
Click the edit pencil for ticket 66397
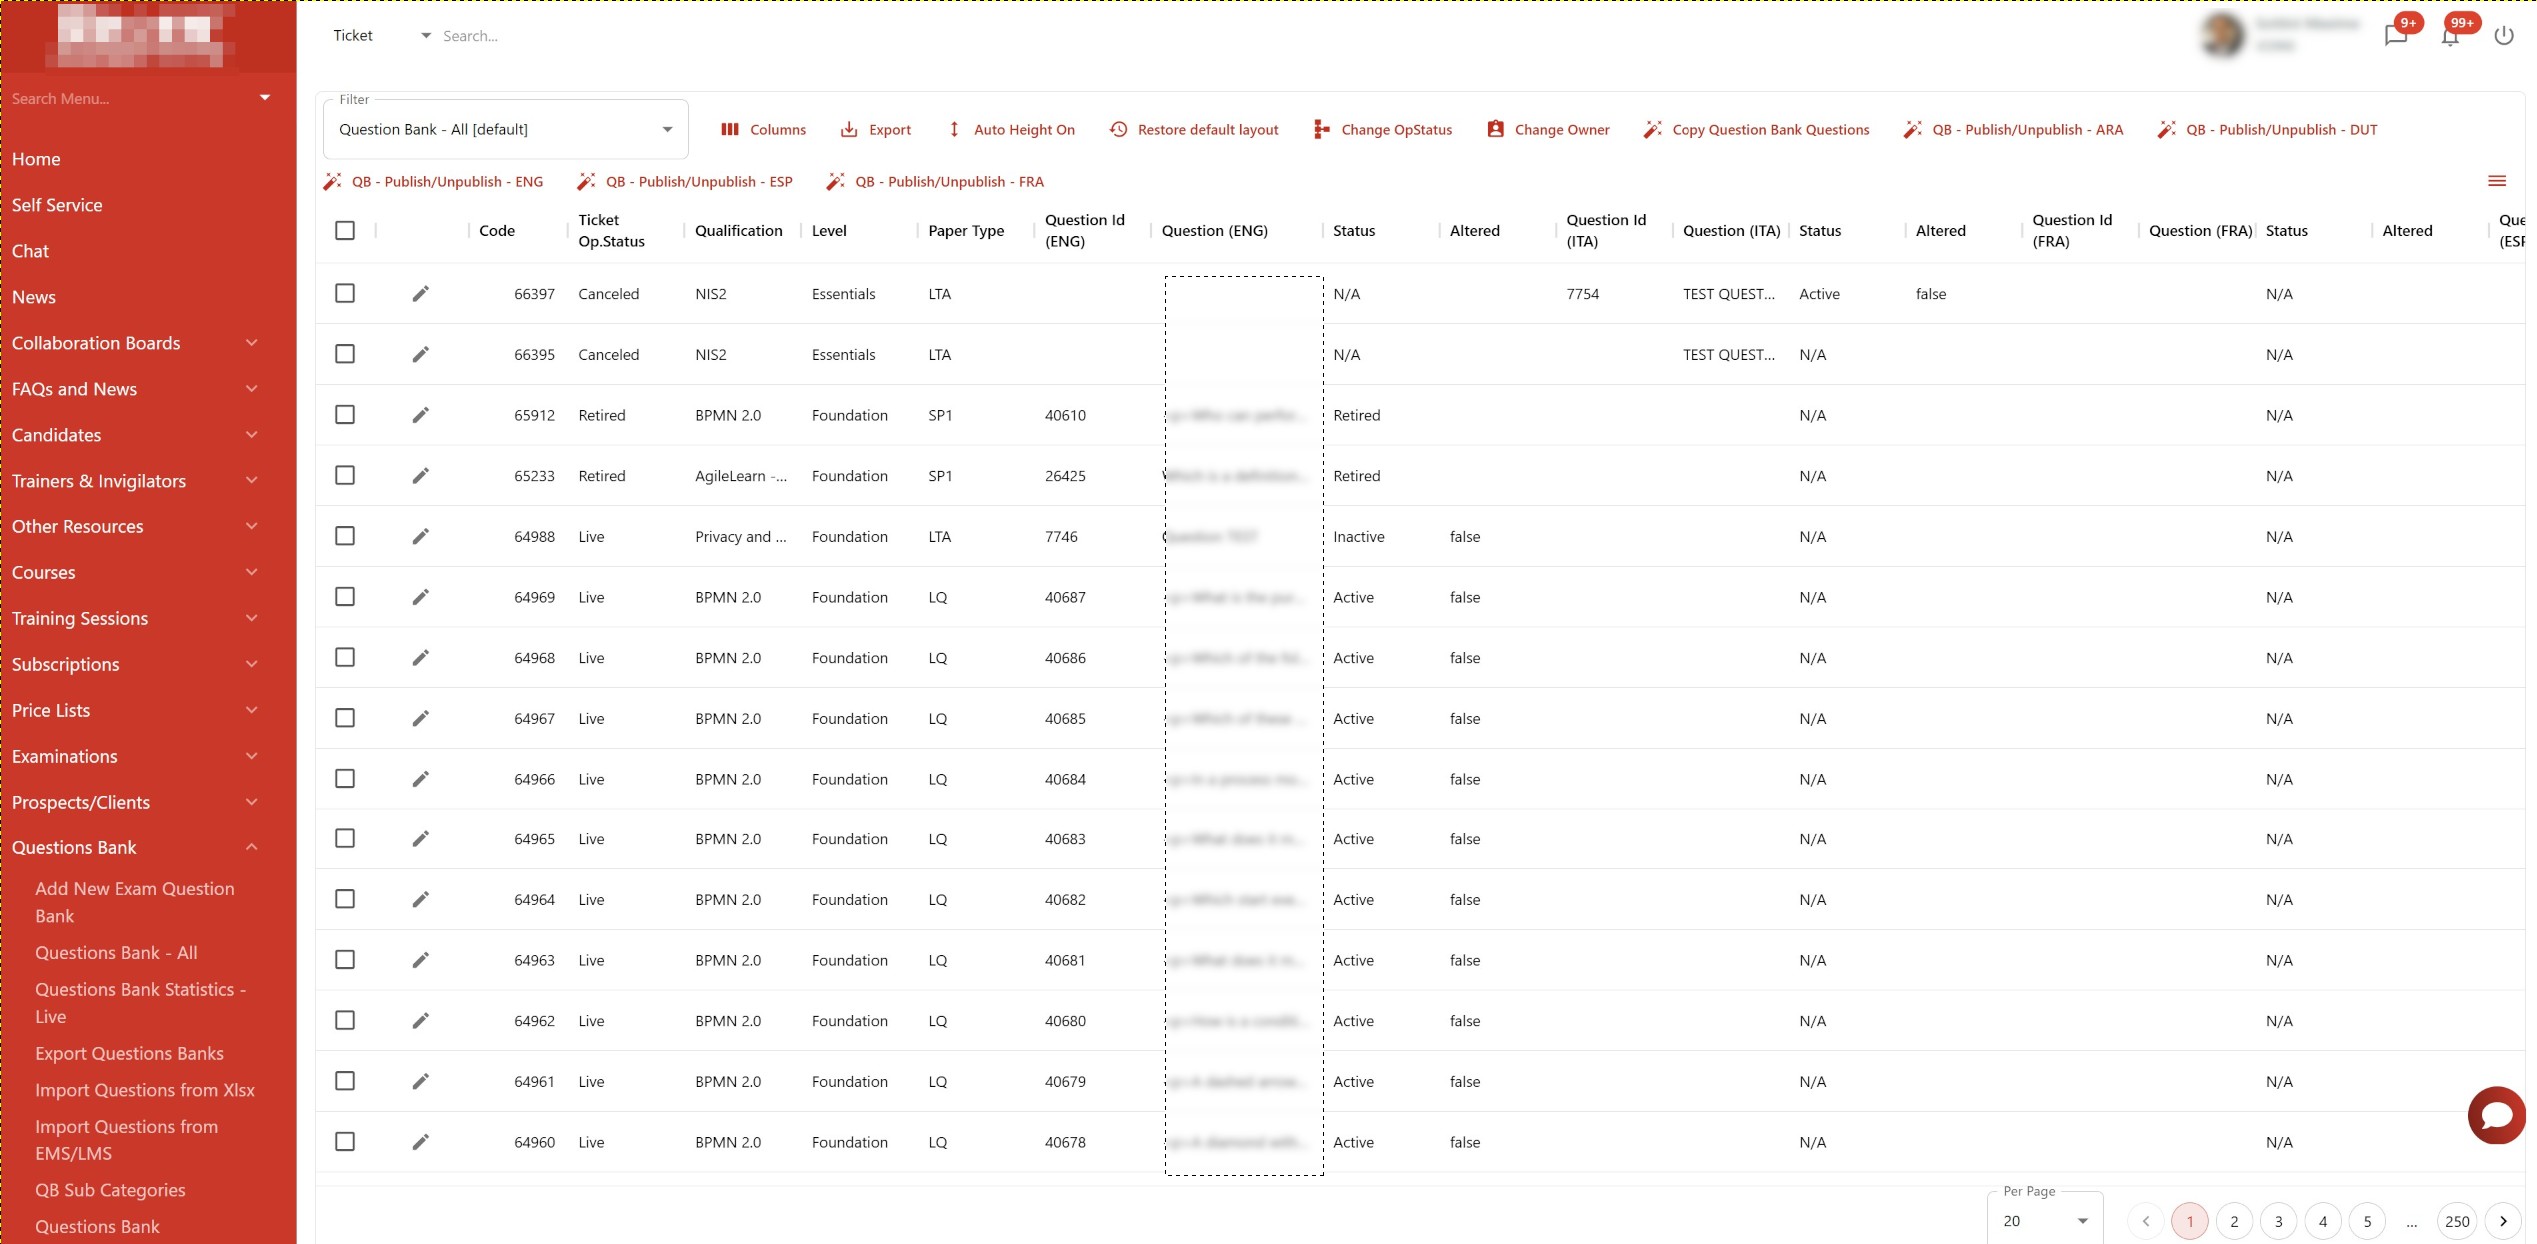click(421, 293)
